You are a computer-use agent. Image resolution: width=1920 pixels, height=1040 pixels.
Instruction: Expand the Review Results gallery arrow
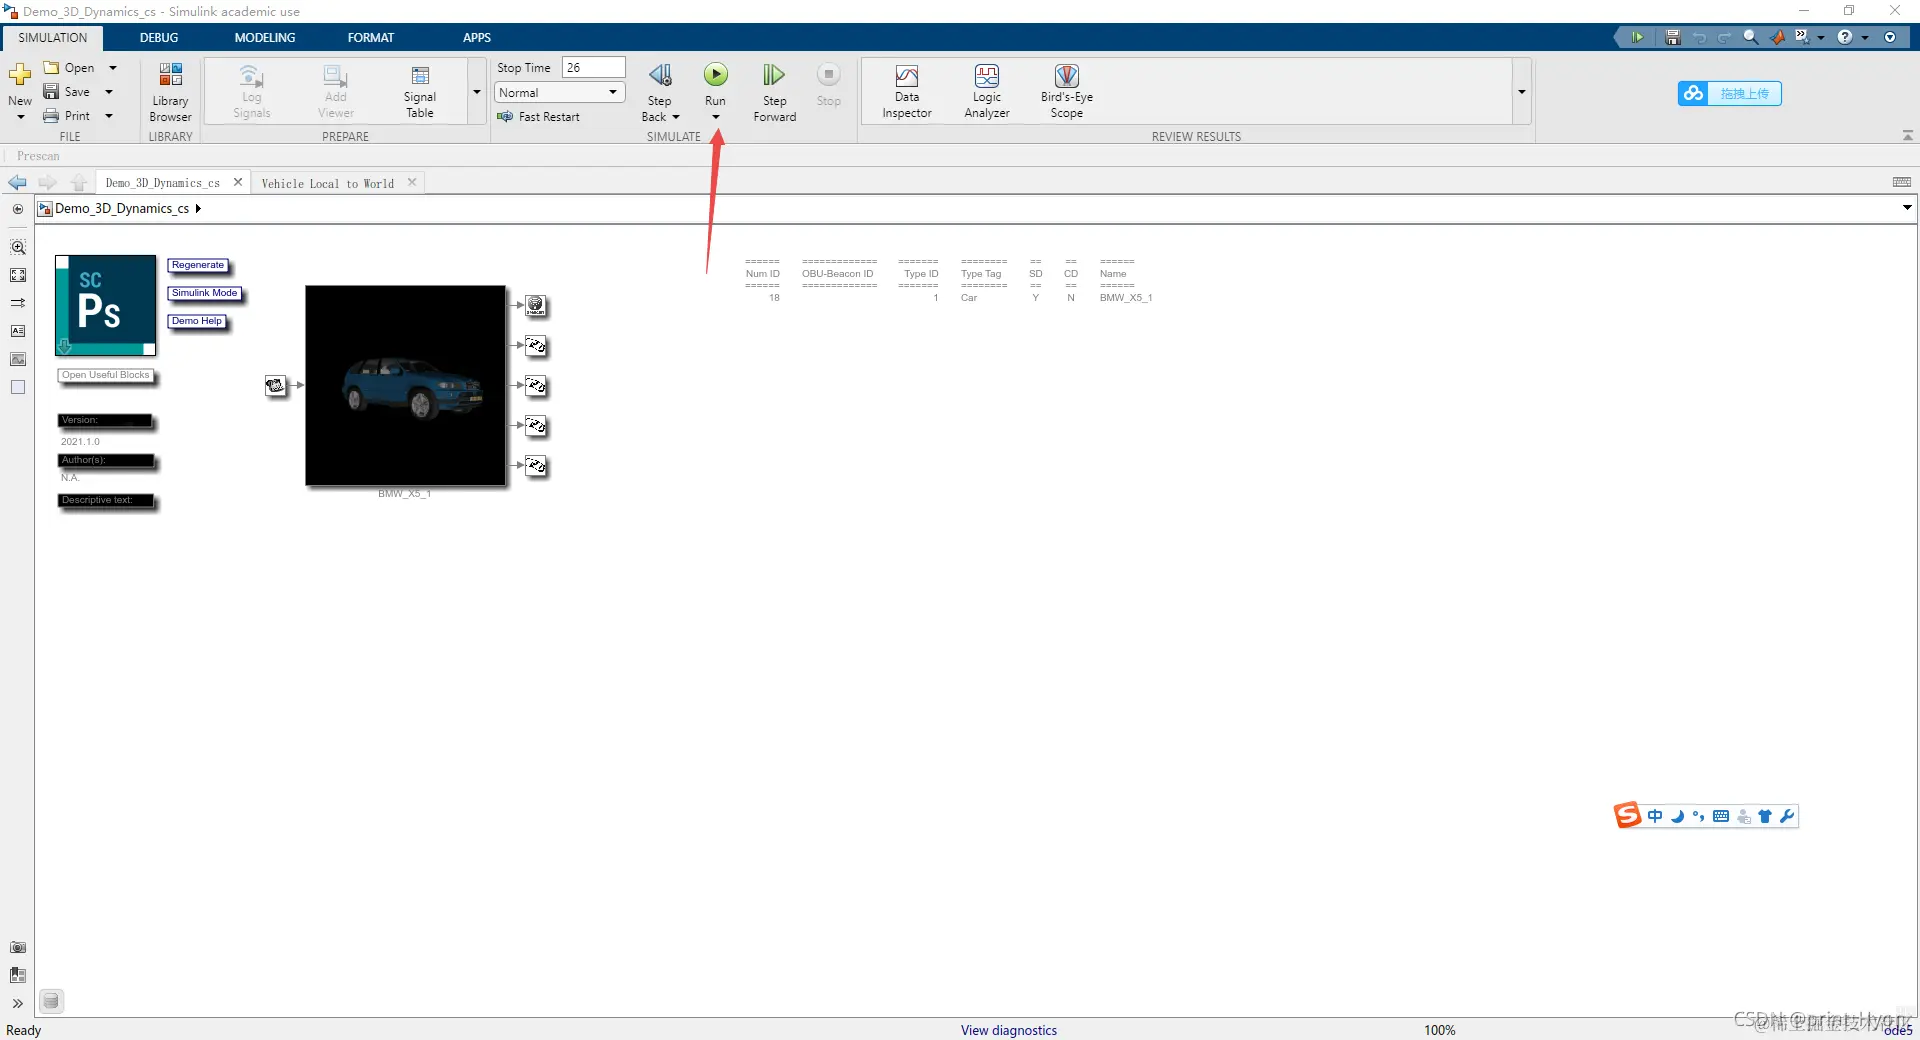coord(1521,92)
